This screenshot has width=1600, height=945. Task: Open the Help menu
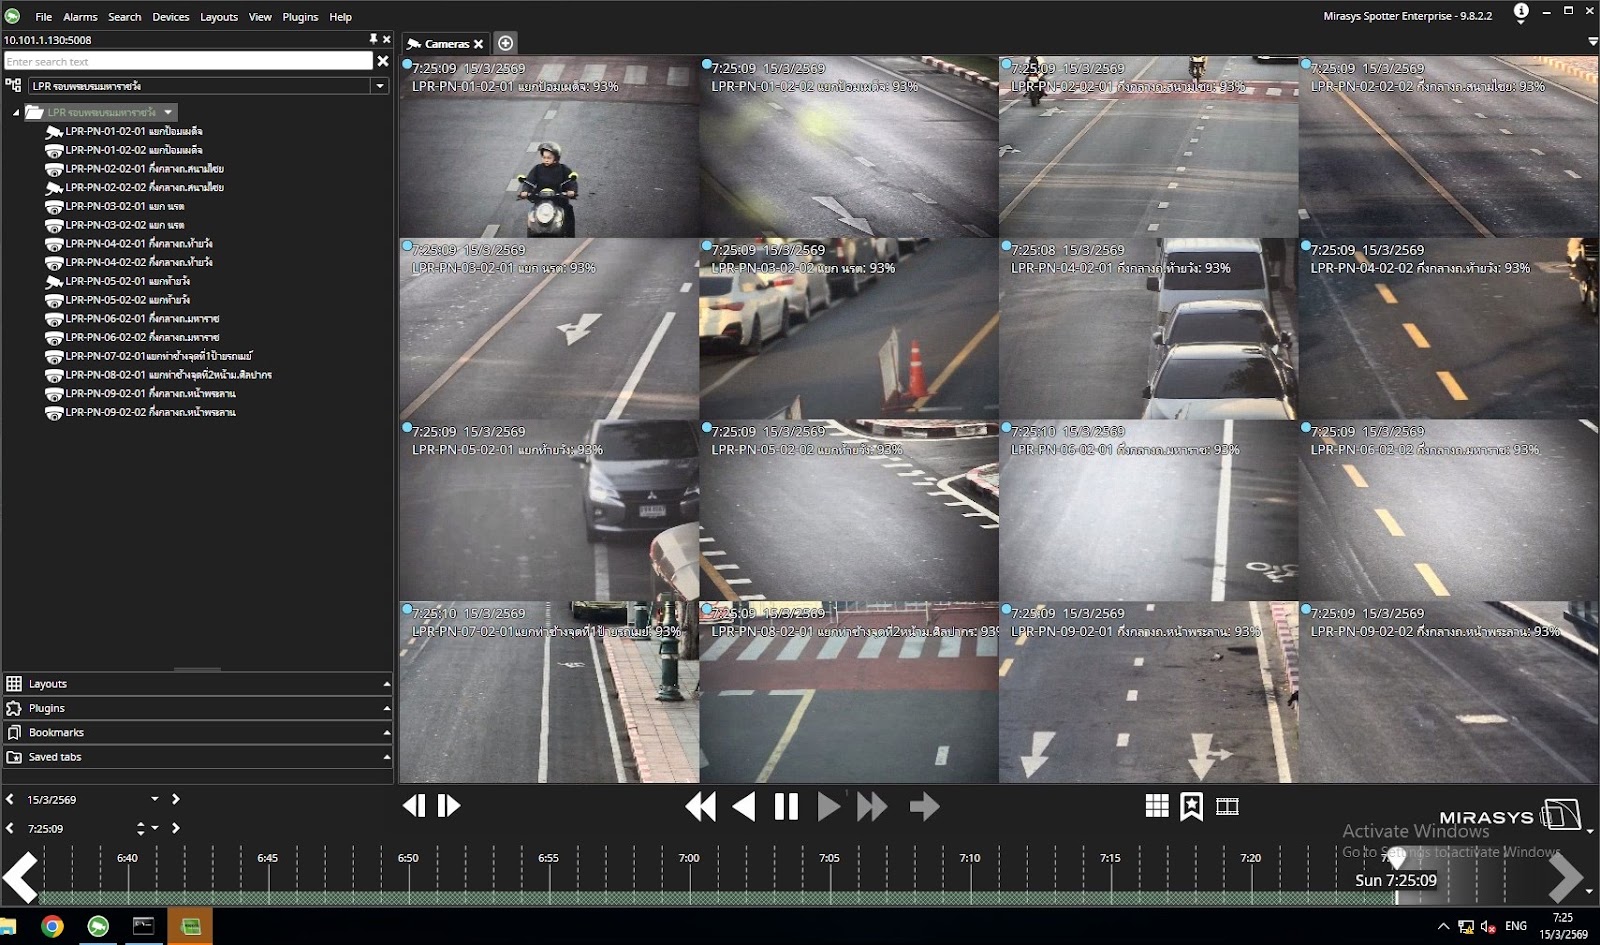tap(341, 17)
